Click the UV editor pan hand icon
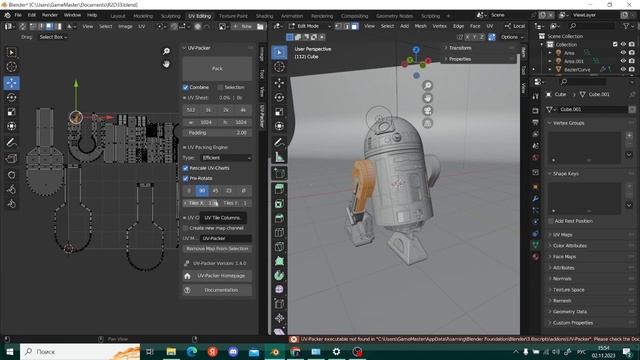This screenshot has height=360, width=640. [x=166, y=64]
